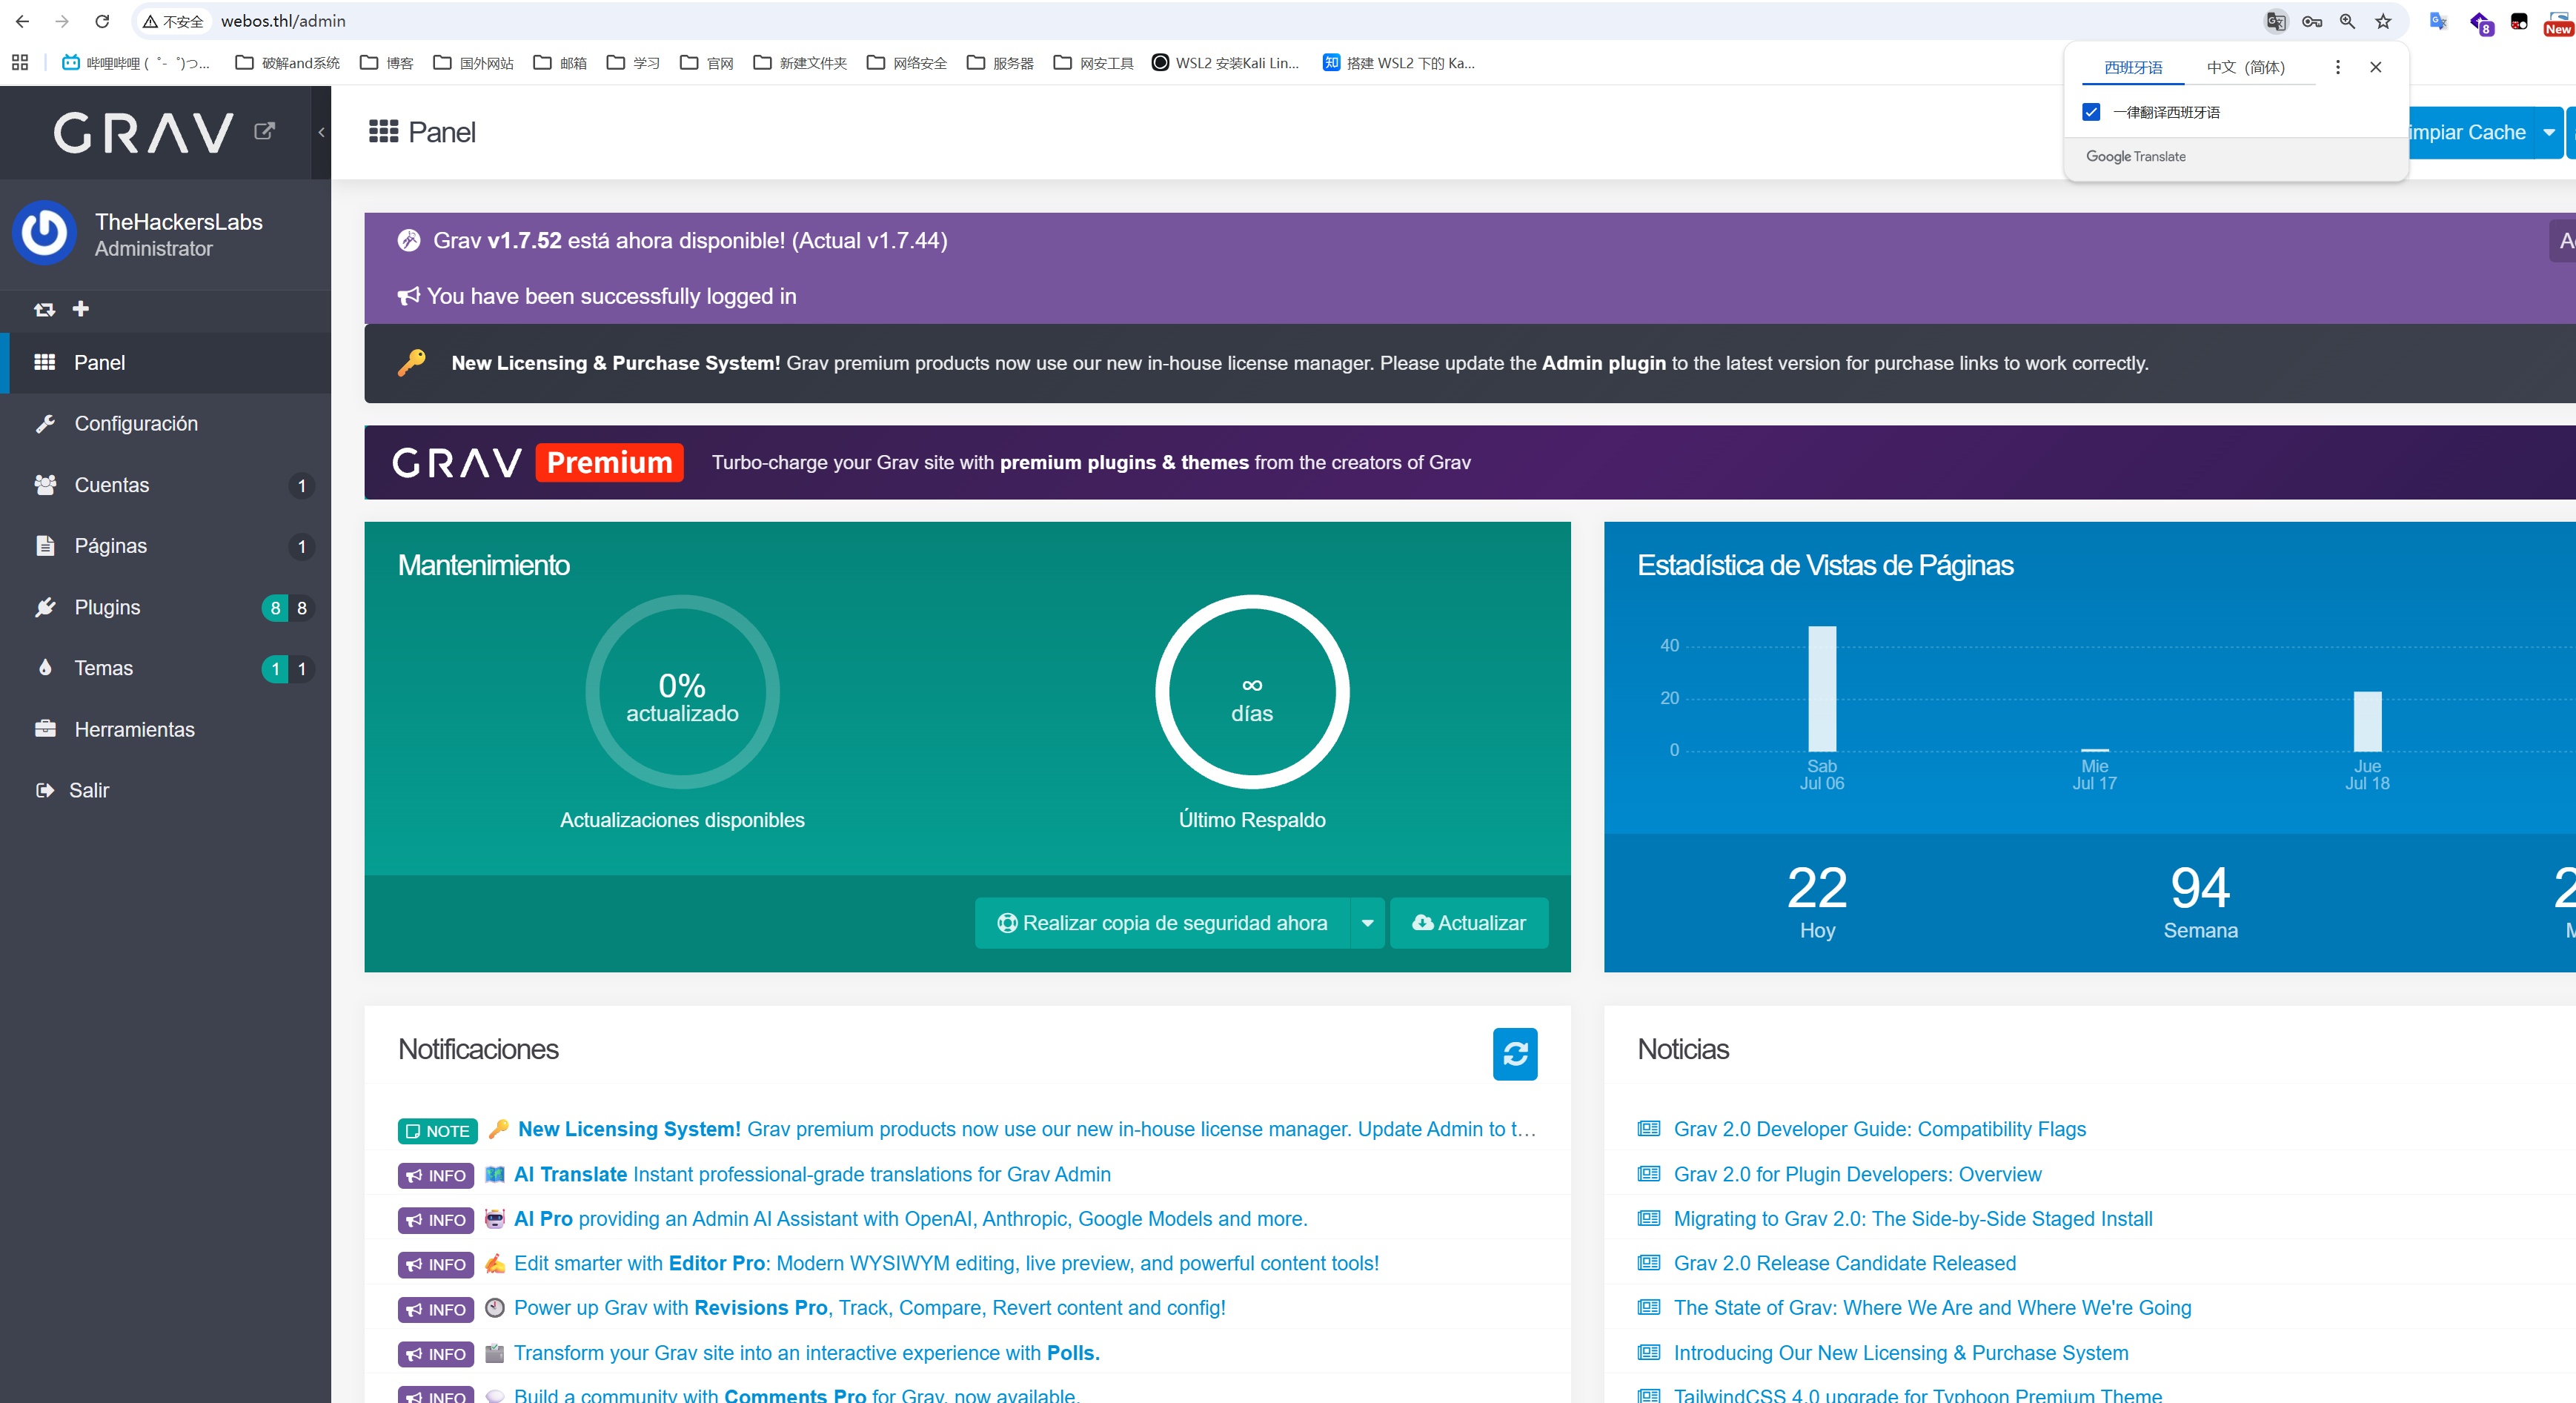2576x1403 pixels.
Task: Refresh notifications with the blue button
Action: click(1515, 1054)
